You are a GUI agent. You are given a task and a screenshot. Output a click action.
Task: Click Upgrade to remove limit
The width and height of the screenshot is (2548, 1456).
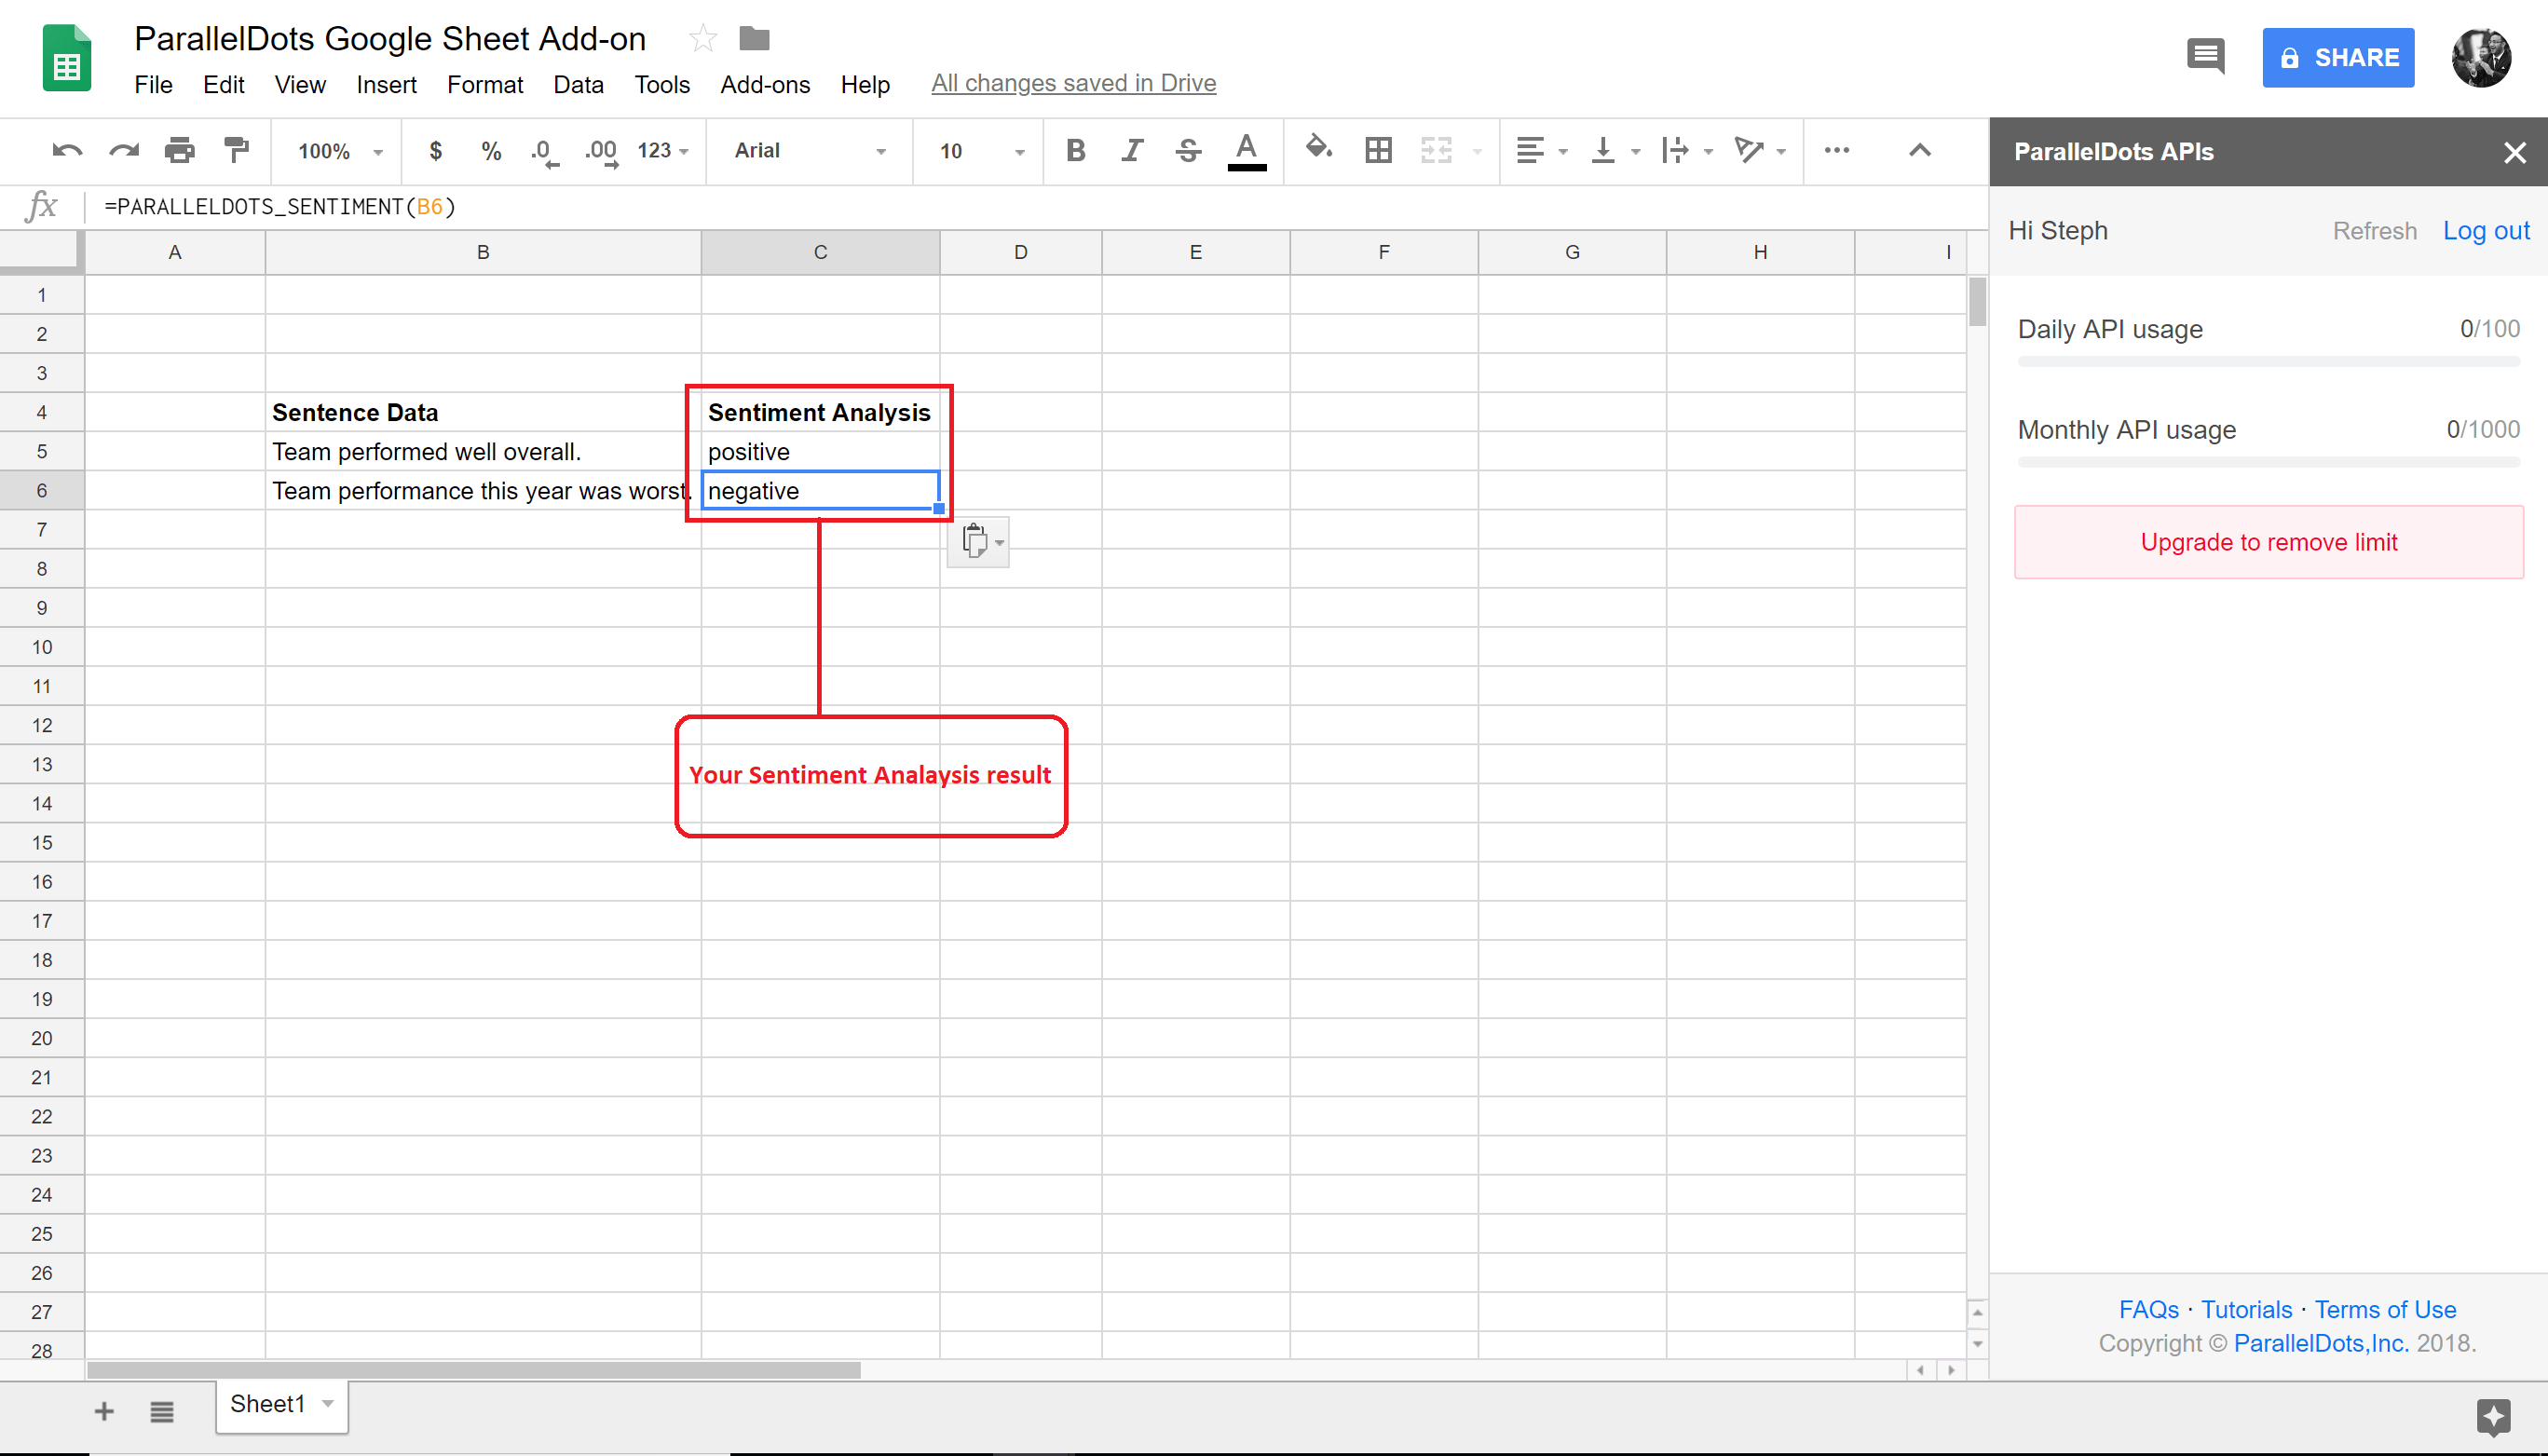pyautogui.click(x=2268, y=542)
